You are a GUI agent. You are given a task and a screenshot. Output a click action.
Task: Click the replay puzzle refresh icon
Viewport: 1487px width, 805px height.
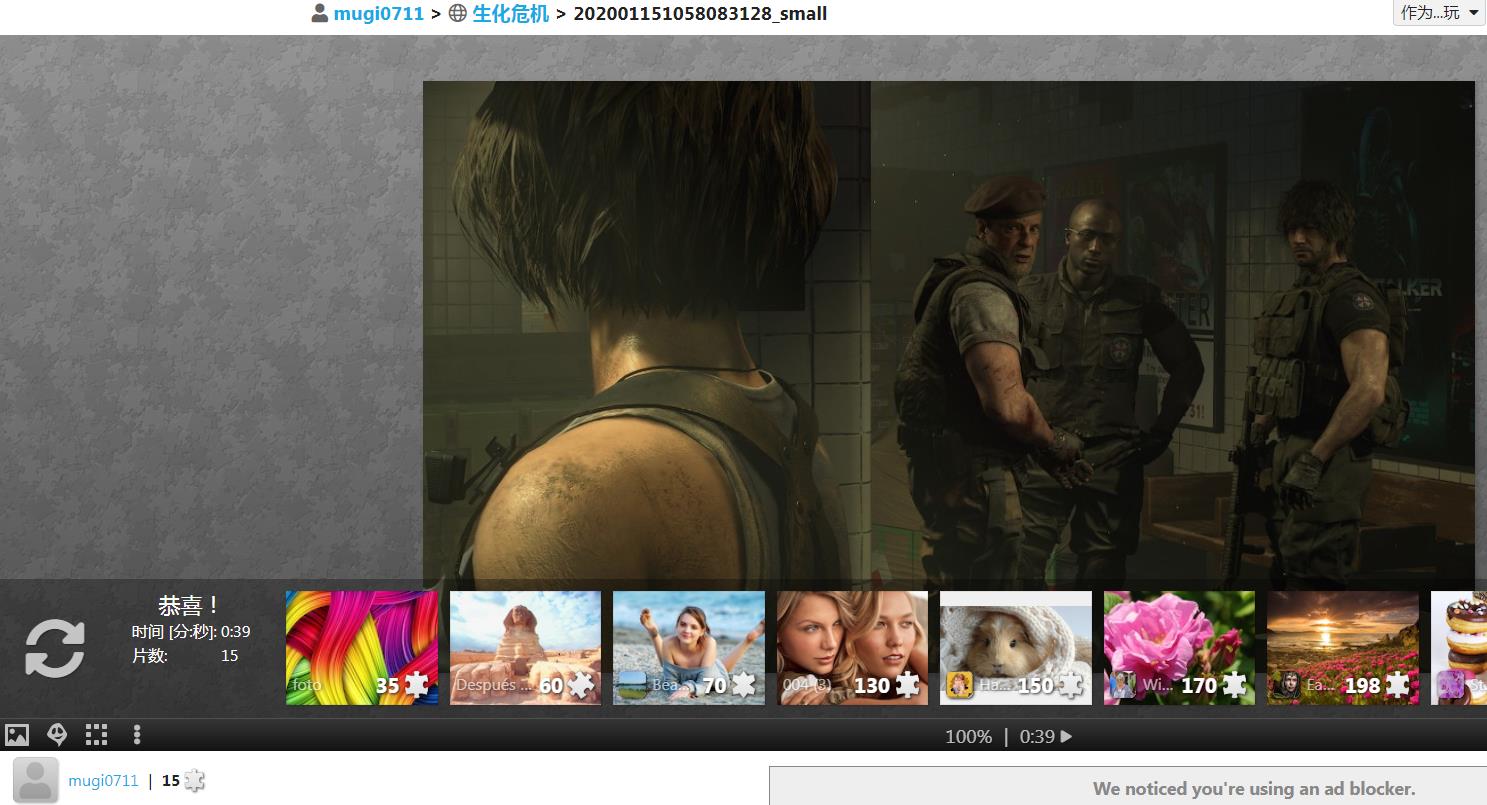coord(55,648)
